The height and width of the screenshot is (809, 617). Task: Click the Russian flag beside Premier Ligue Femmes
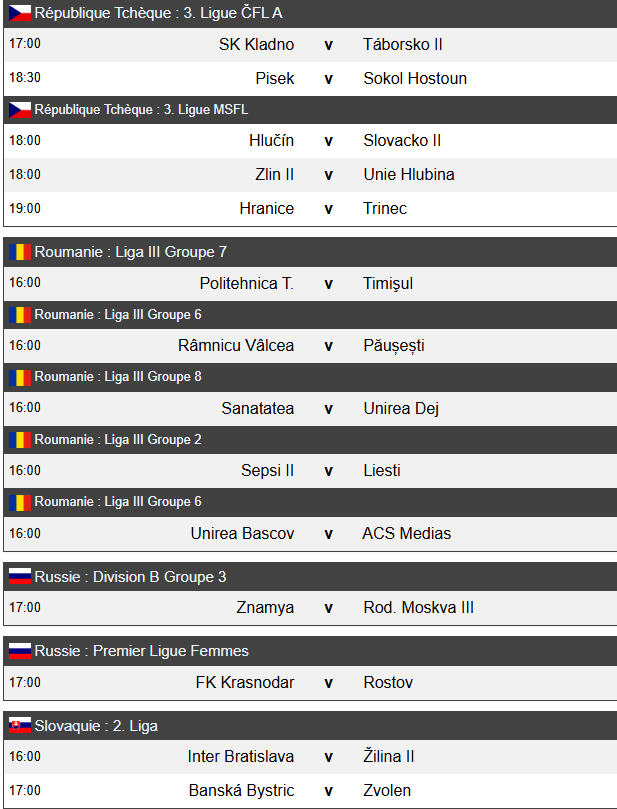[20, 651]
